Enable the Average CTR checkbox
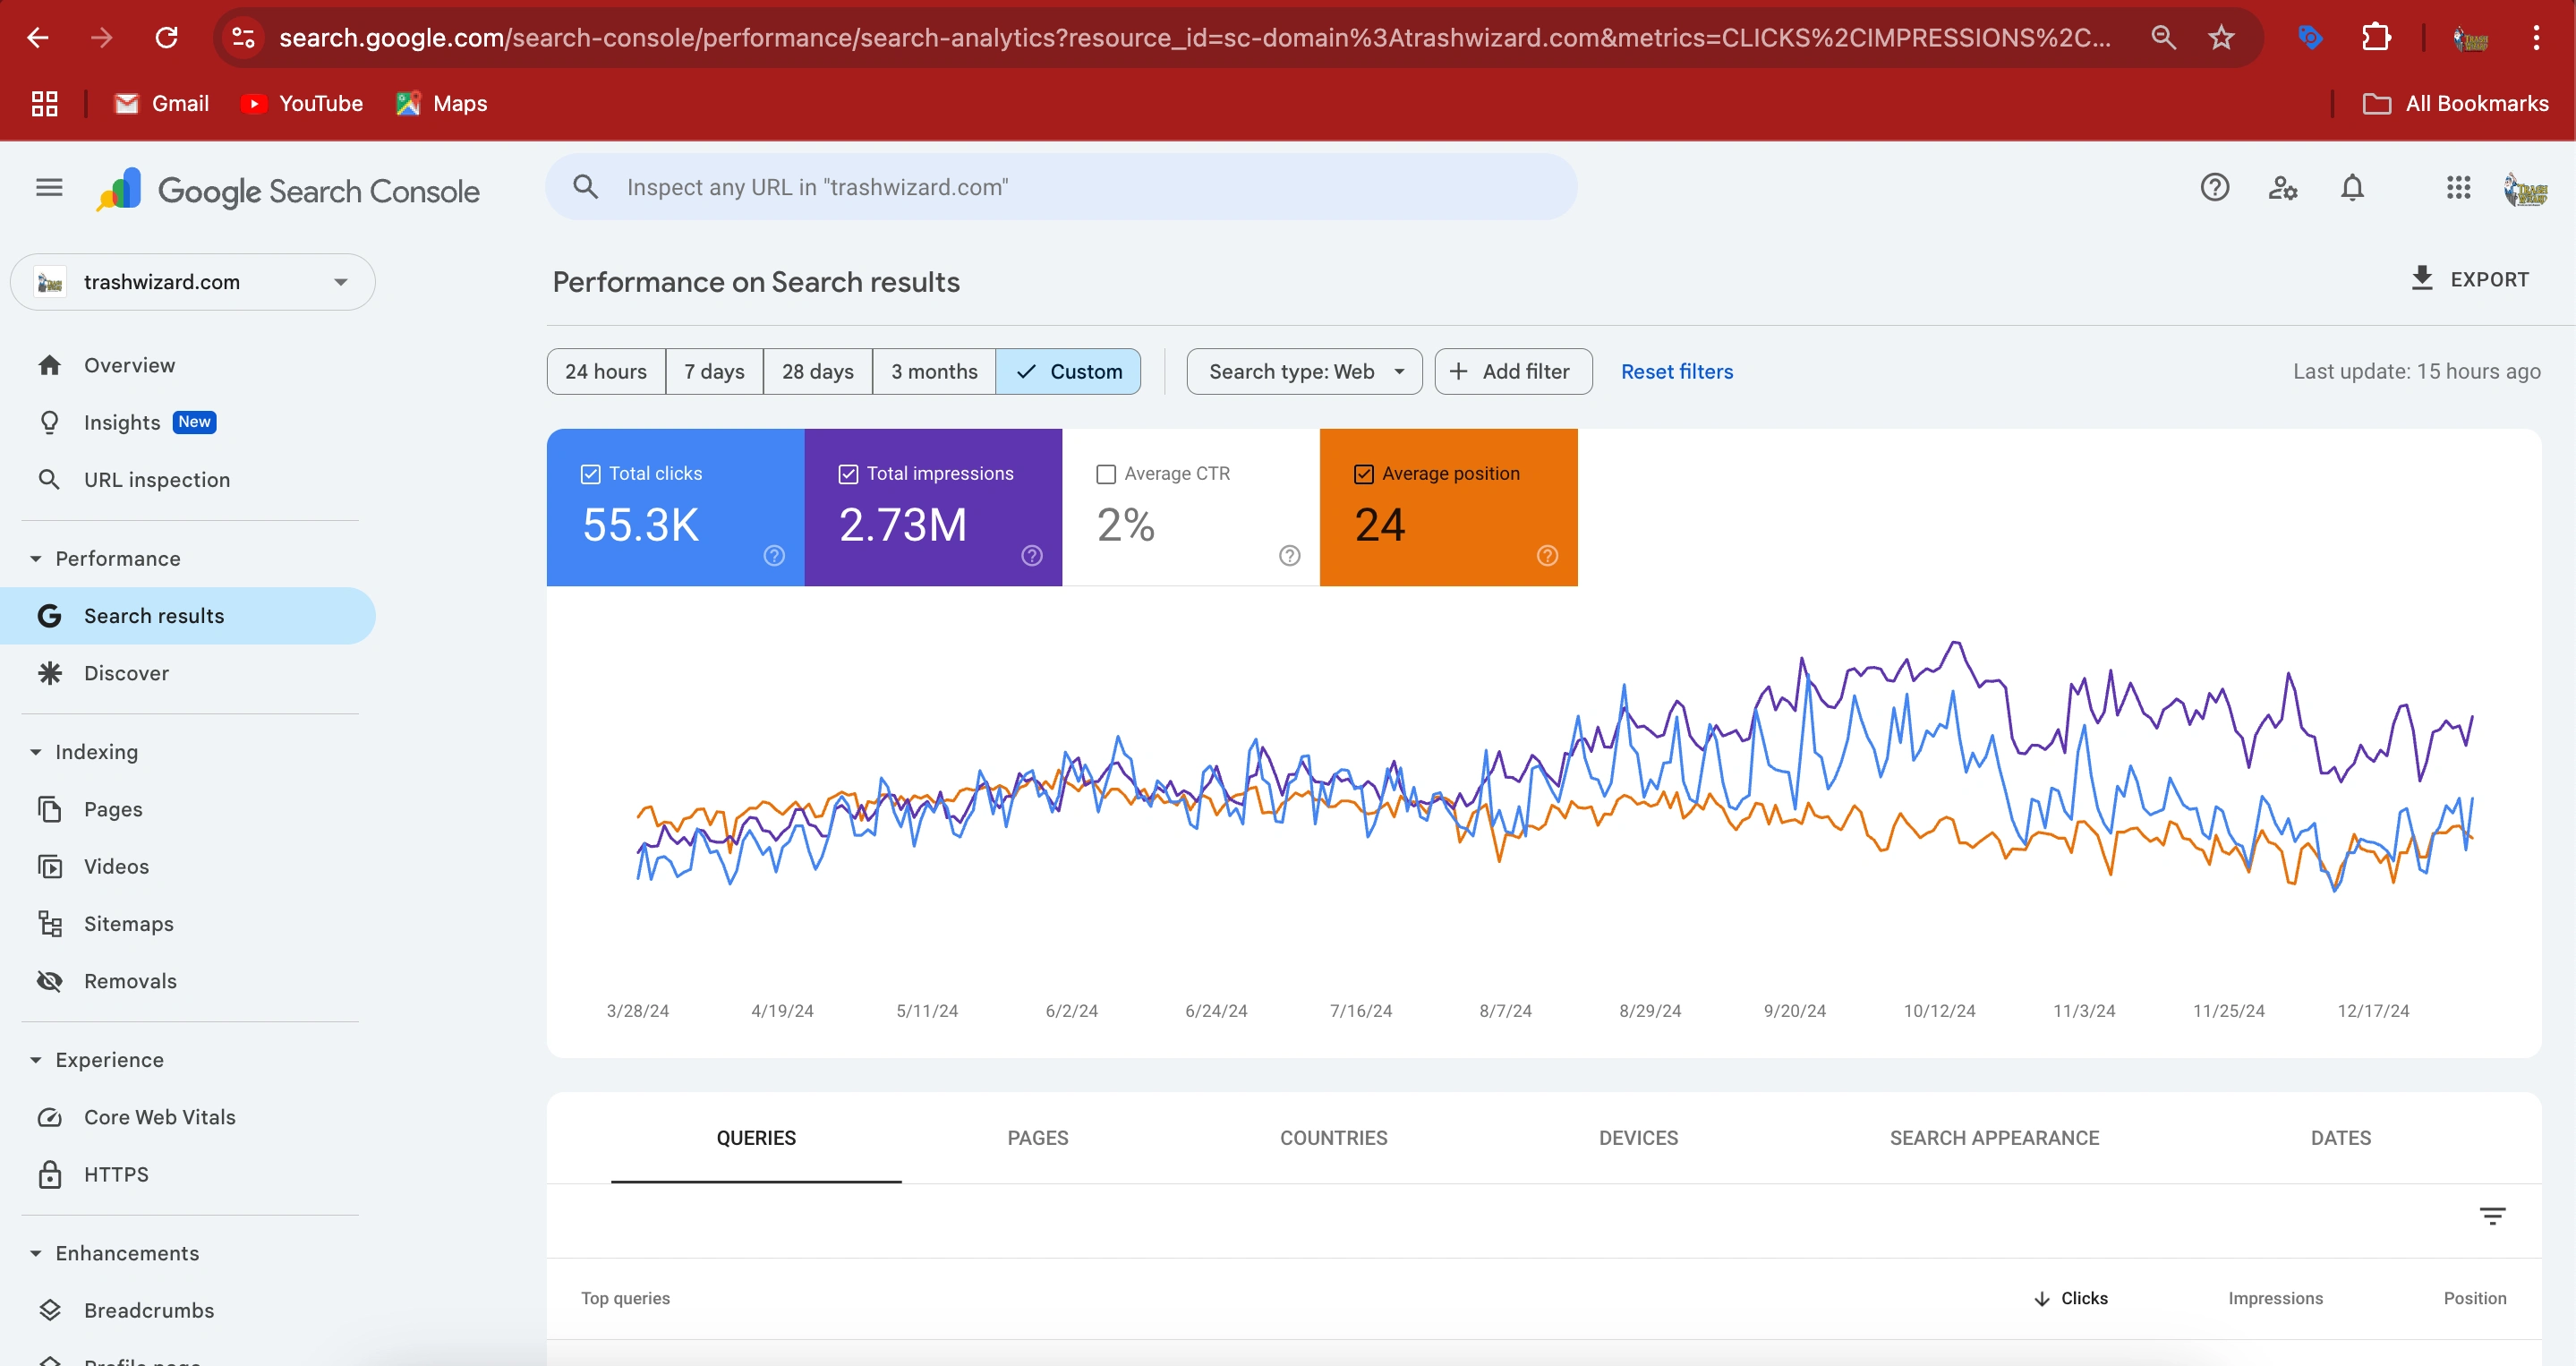Viewport: 2576px width, 1366px height. (1106, 474)
